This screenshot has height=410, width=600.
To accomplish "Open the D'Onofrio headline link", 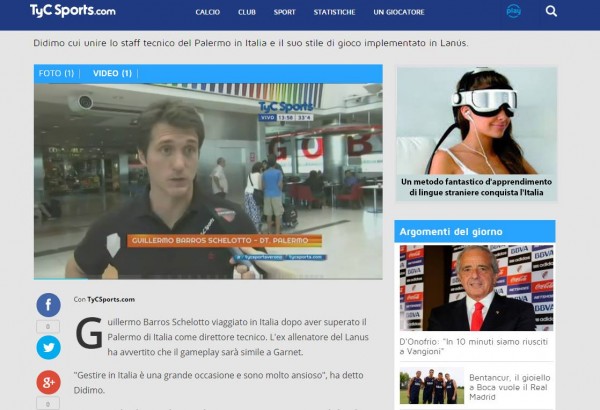I will point(476,348).
